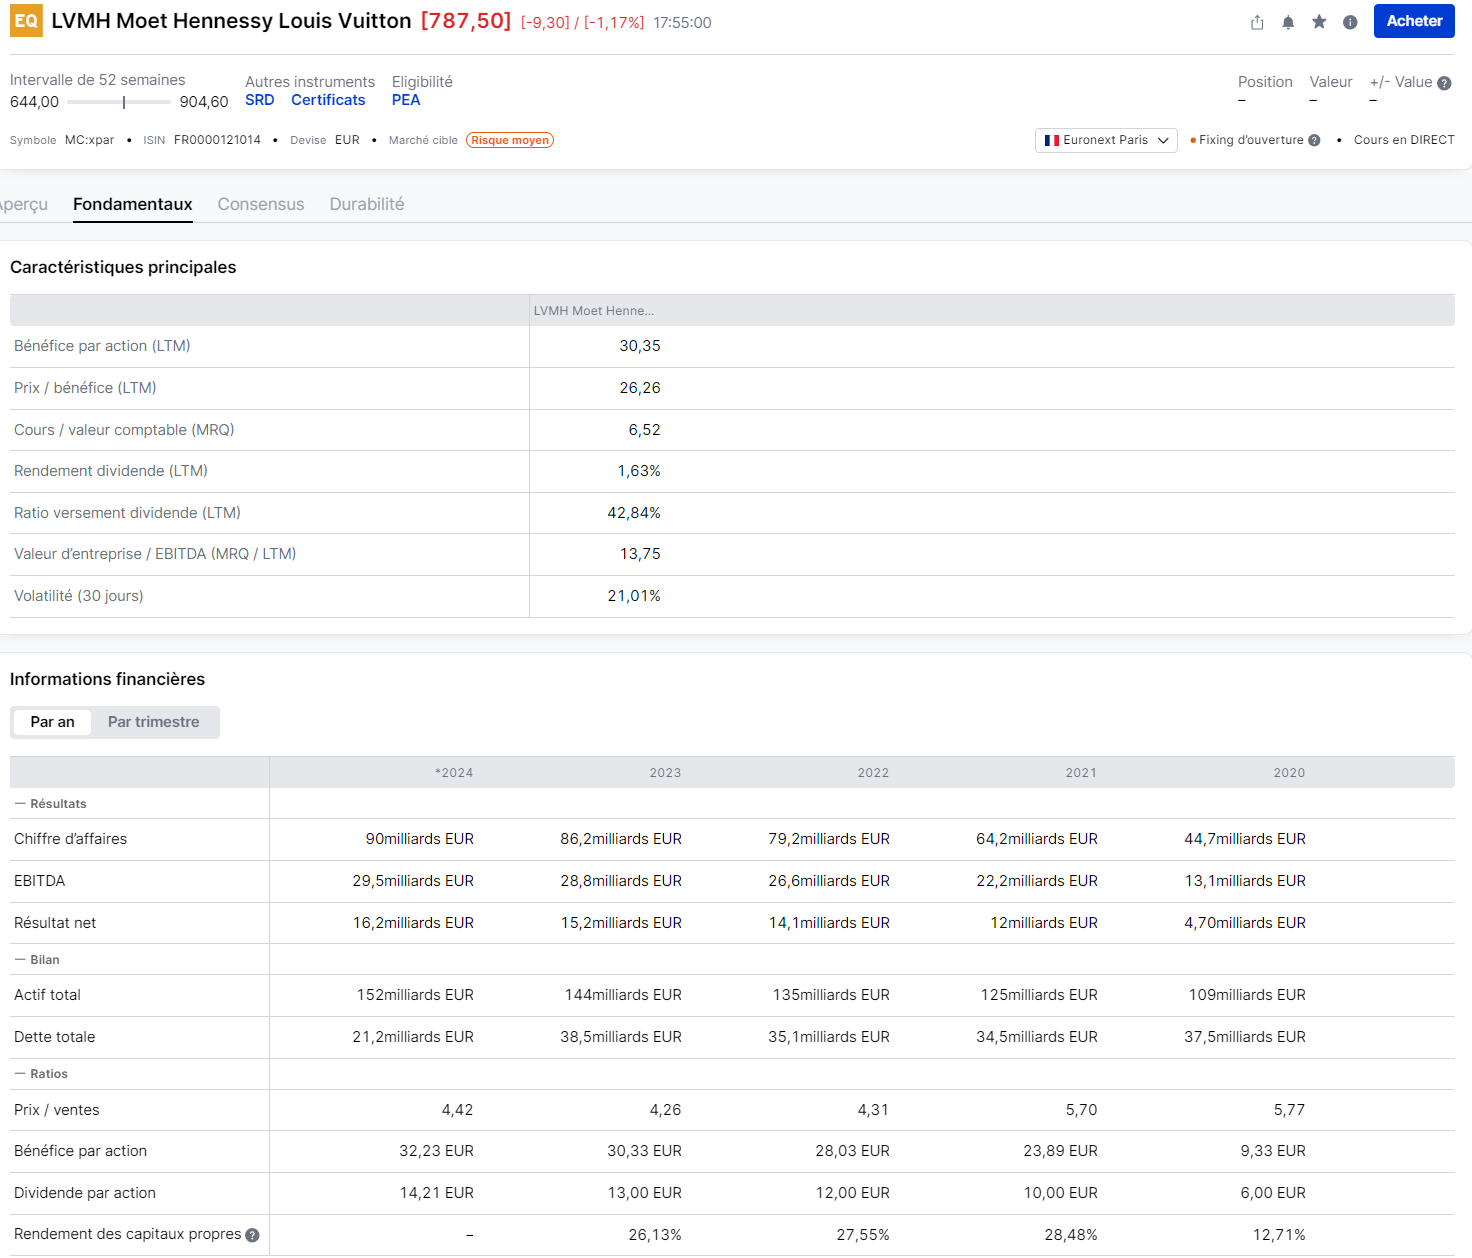Click the *2024 column header
The image size is (1472, 1258).
[x=454, y=773]
